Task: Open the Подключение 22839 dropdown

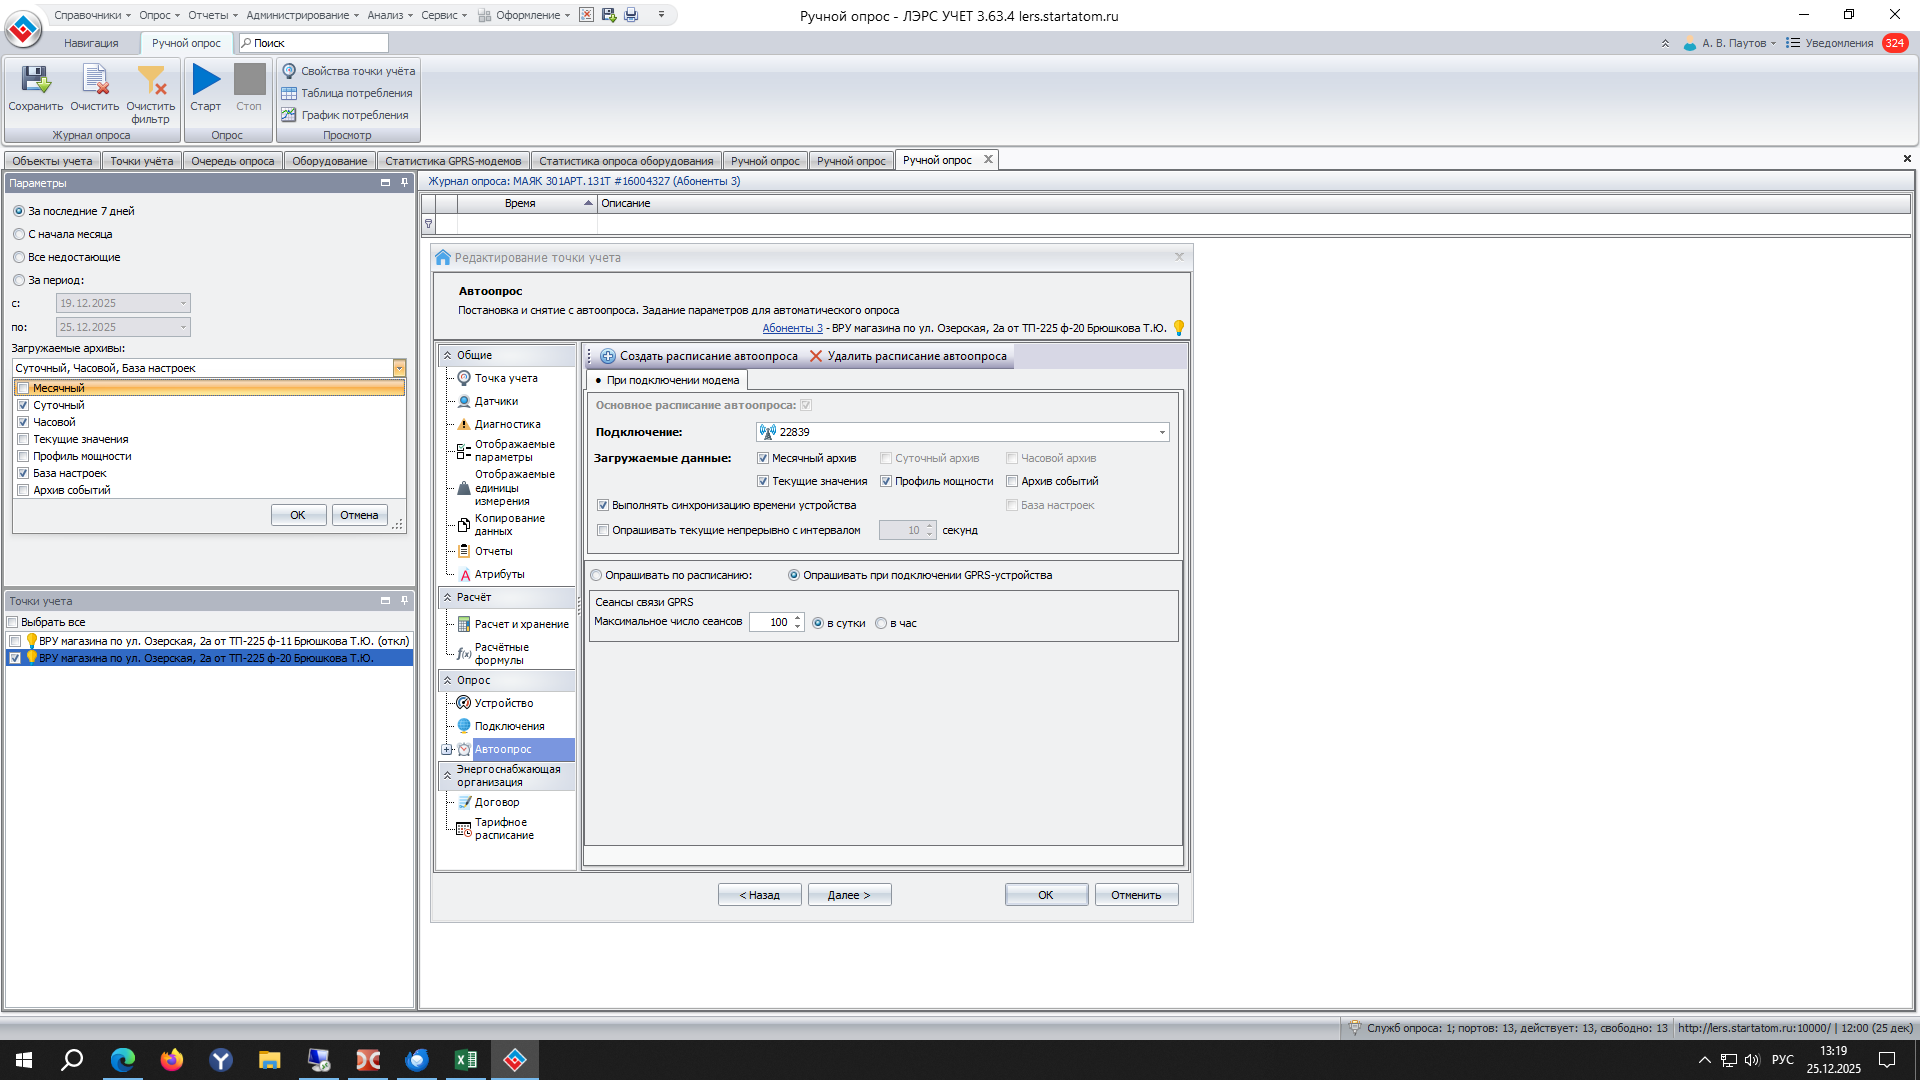Action: click(1162, 432)
